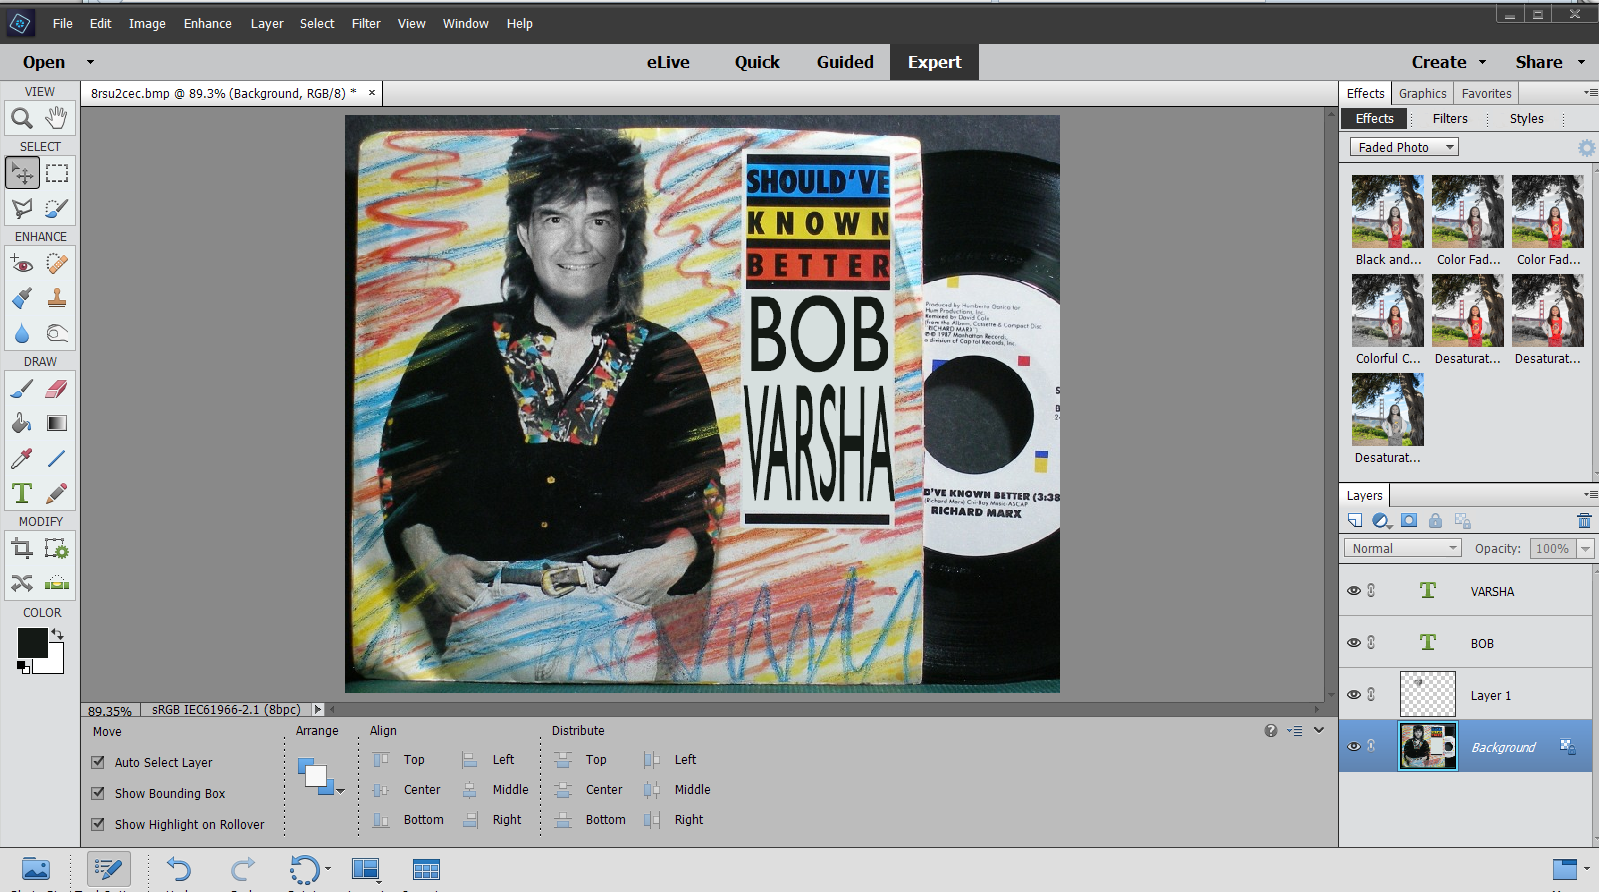Open the Opacity slider dropdown arrow
This screenshot has width=1599, height=892.
click(x=1585, y=548)
